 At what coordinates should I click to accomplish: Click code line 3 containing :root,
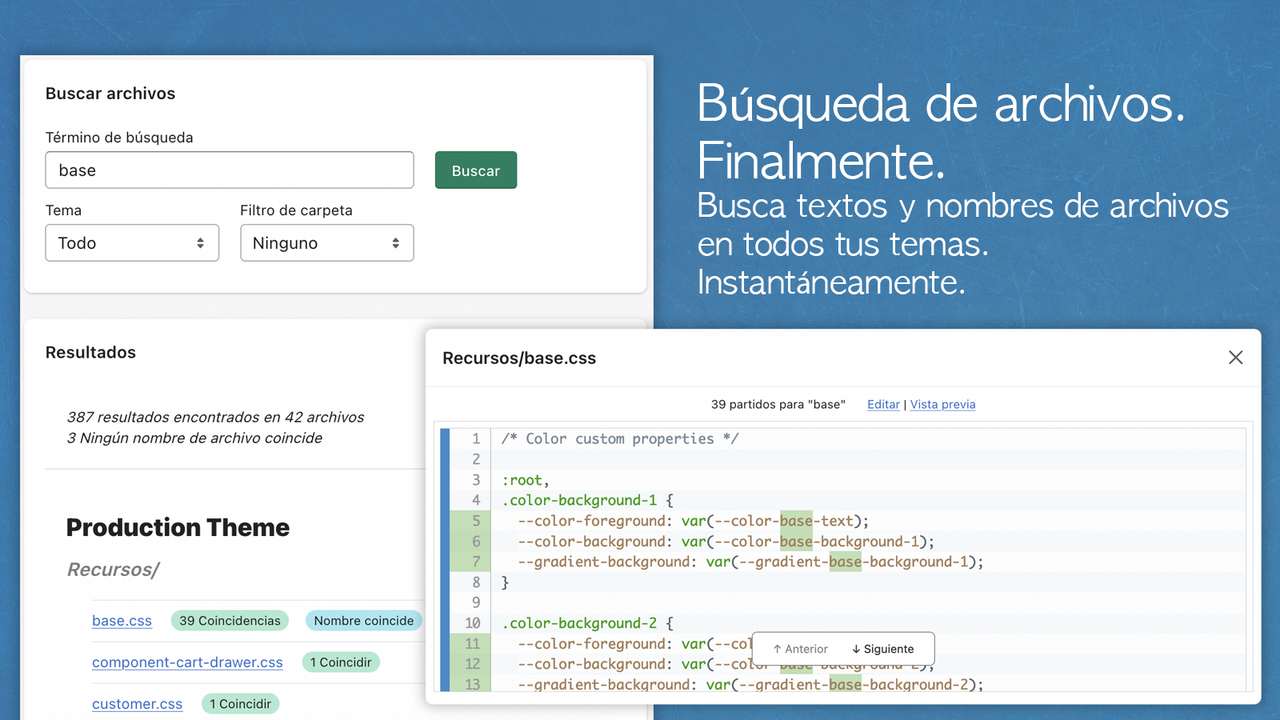(x=526, y=480)
